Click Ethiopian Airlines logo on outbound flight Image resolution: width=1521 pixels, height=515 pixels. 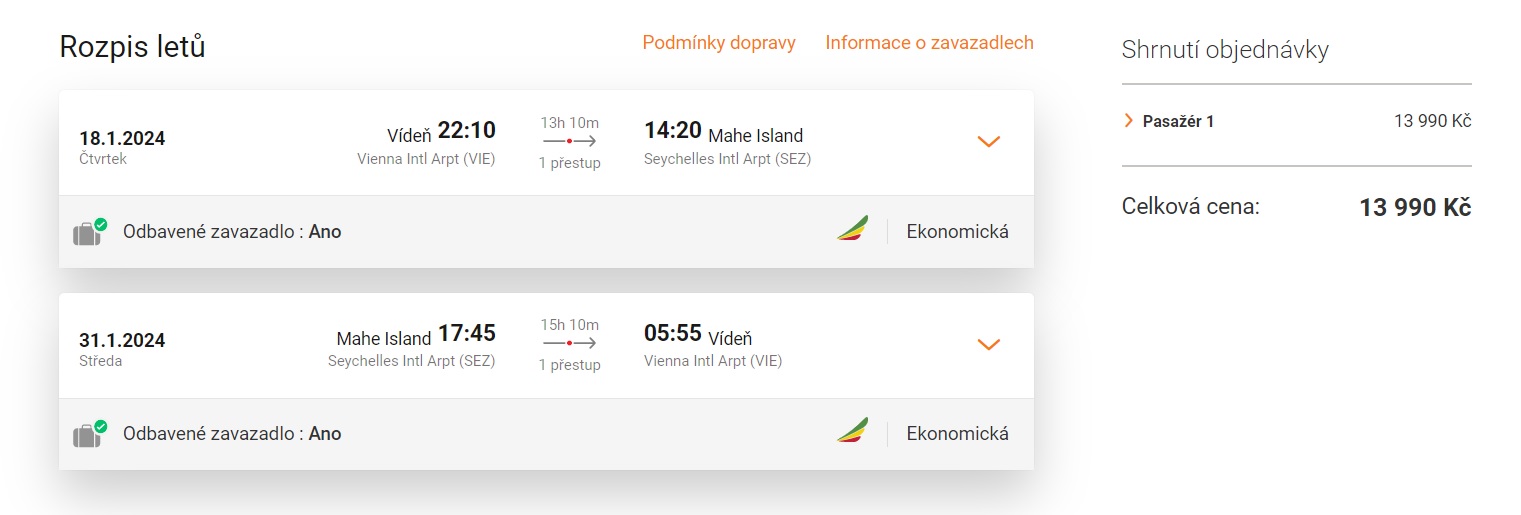pyautogui.click(x=852, y=230)
